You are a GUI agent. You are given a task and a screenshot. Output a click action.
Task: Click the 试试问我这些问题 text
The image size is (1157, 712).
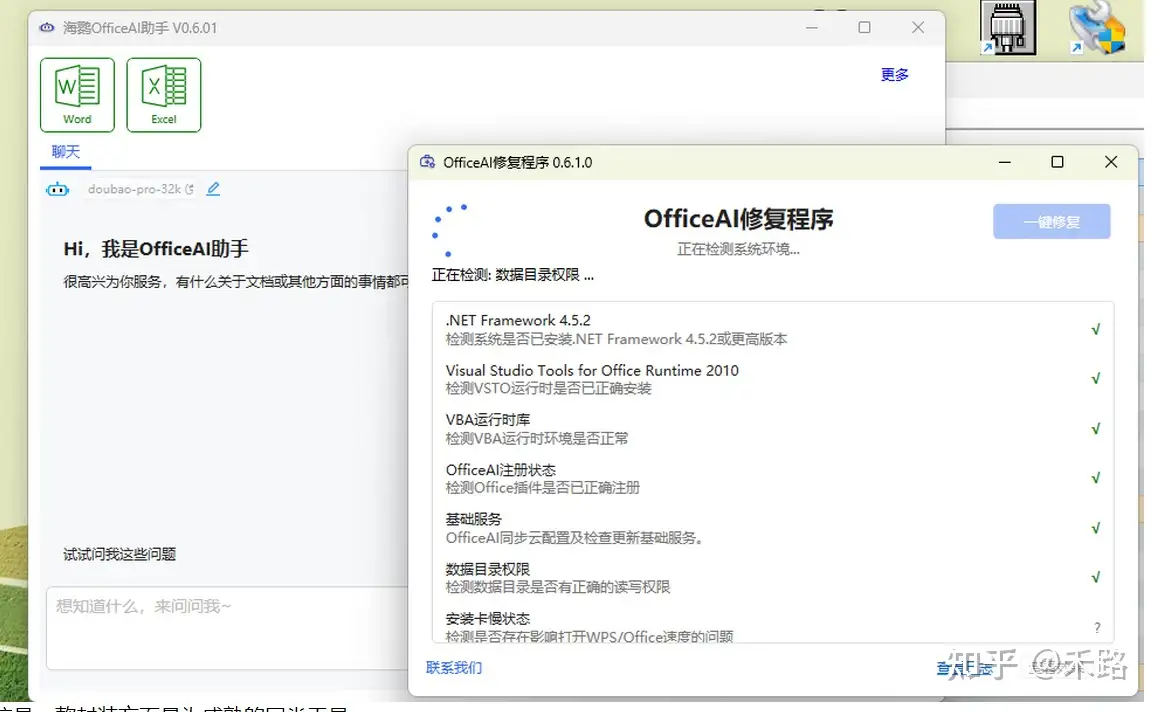pyautogui.click(x=120, y=554)
